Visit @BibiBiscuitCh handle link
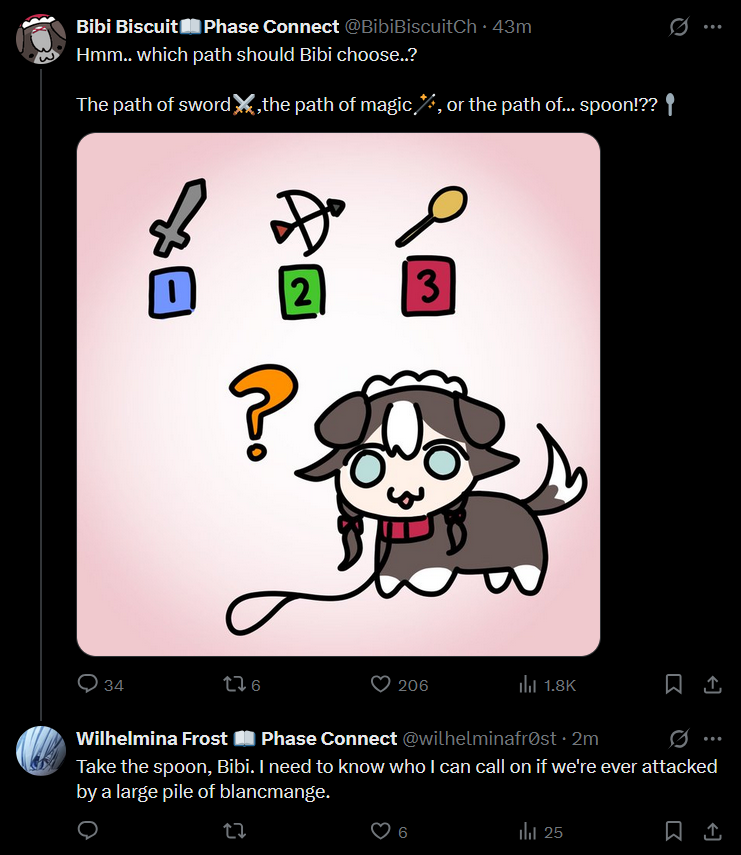Viewport: 741px width, 855px height. pyautogui.click(x=411, y=26)
